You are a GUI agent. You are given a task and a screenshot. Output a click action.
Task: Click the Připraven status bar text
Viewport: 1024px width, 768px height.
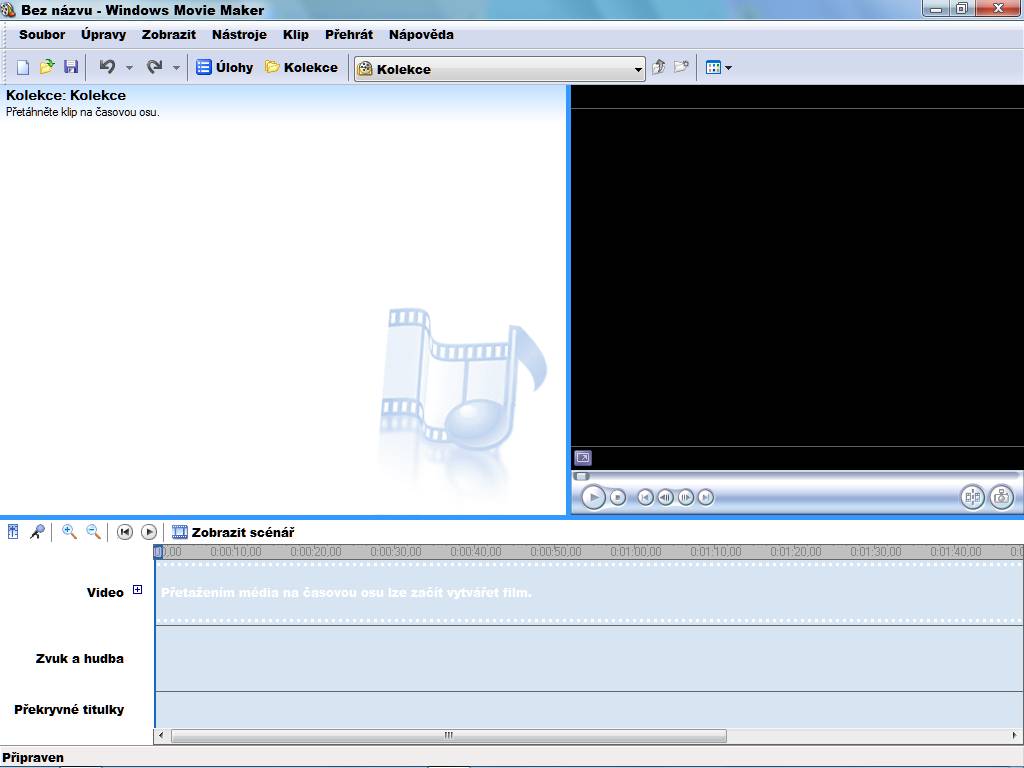pyautogui.click(x=33, y=758)
